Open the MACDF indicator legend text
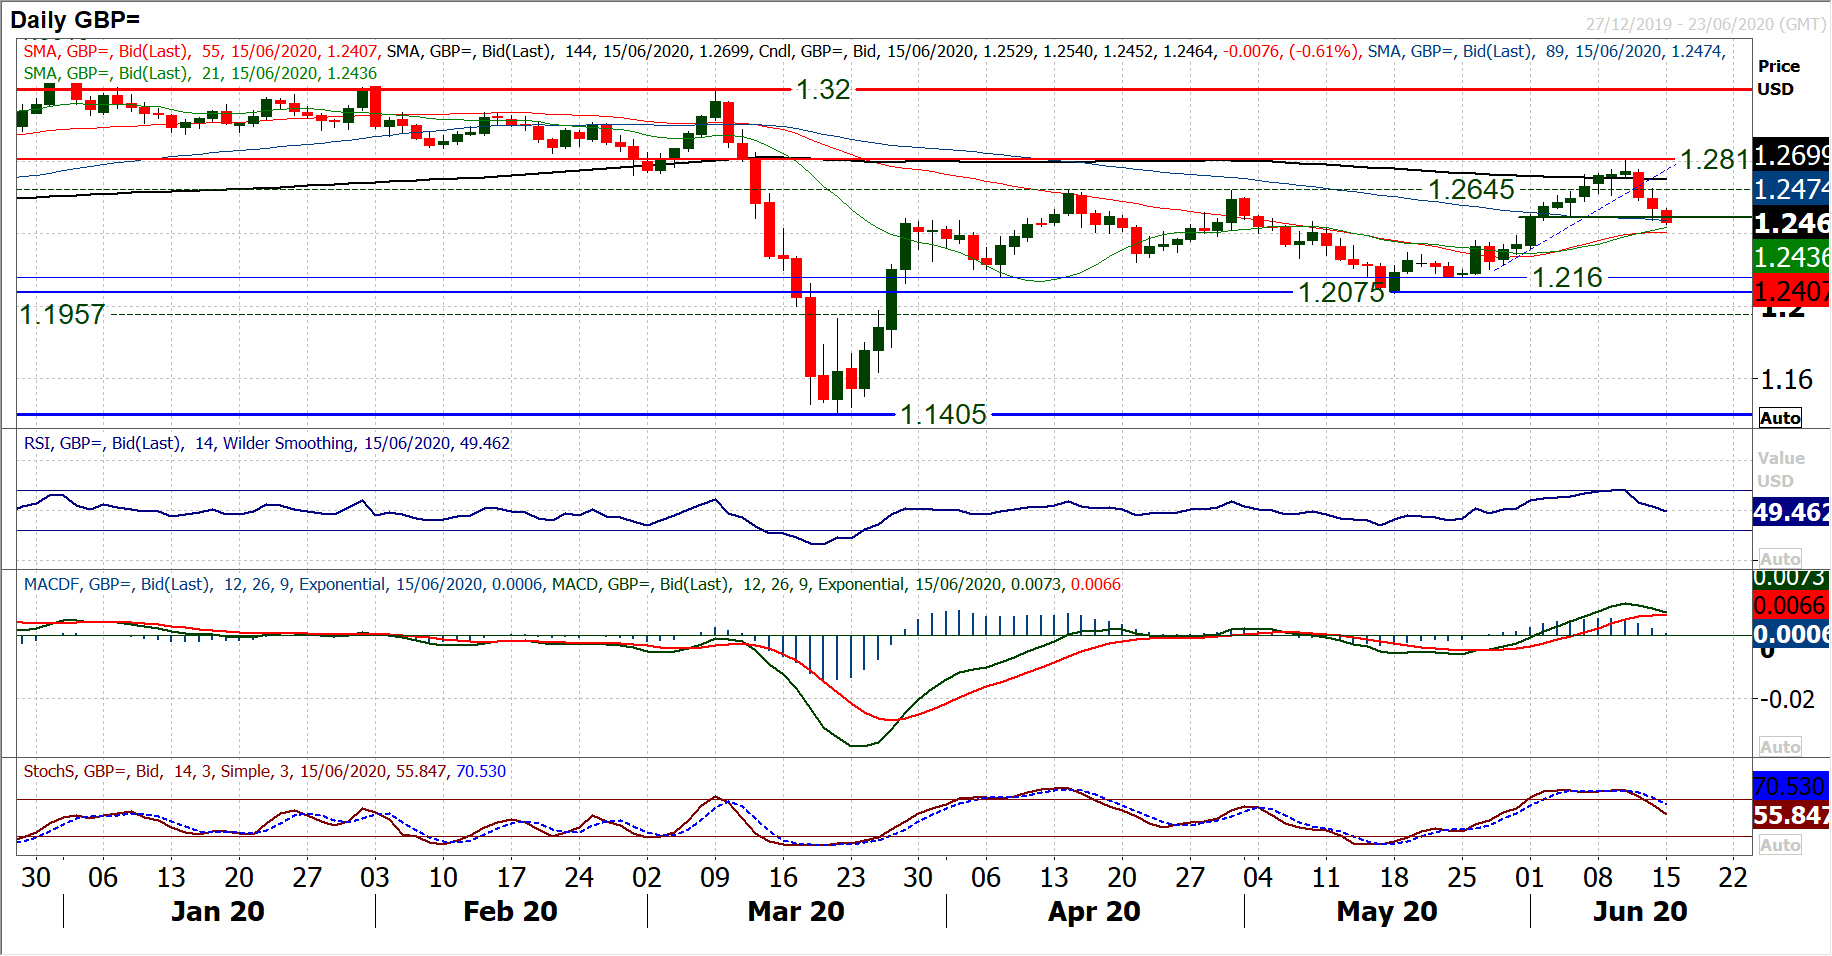1832x956 pixels. [572, 584]
